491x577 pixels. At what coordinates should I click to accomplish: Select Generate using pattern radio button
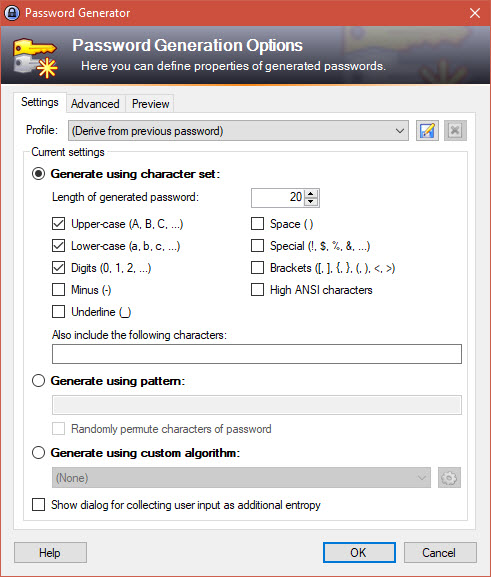pyautogui.click(x=38, y=380)
